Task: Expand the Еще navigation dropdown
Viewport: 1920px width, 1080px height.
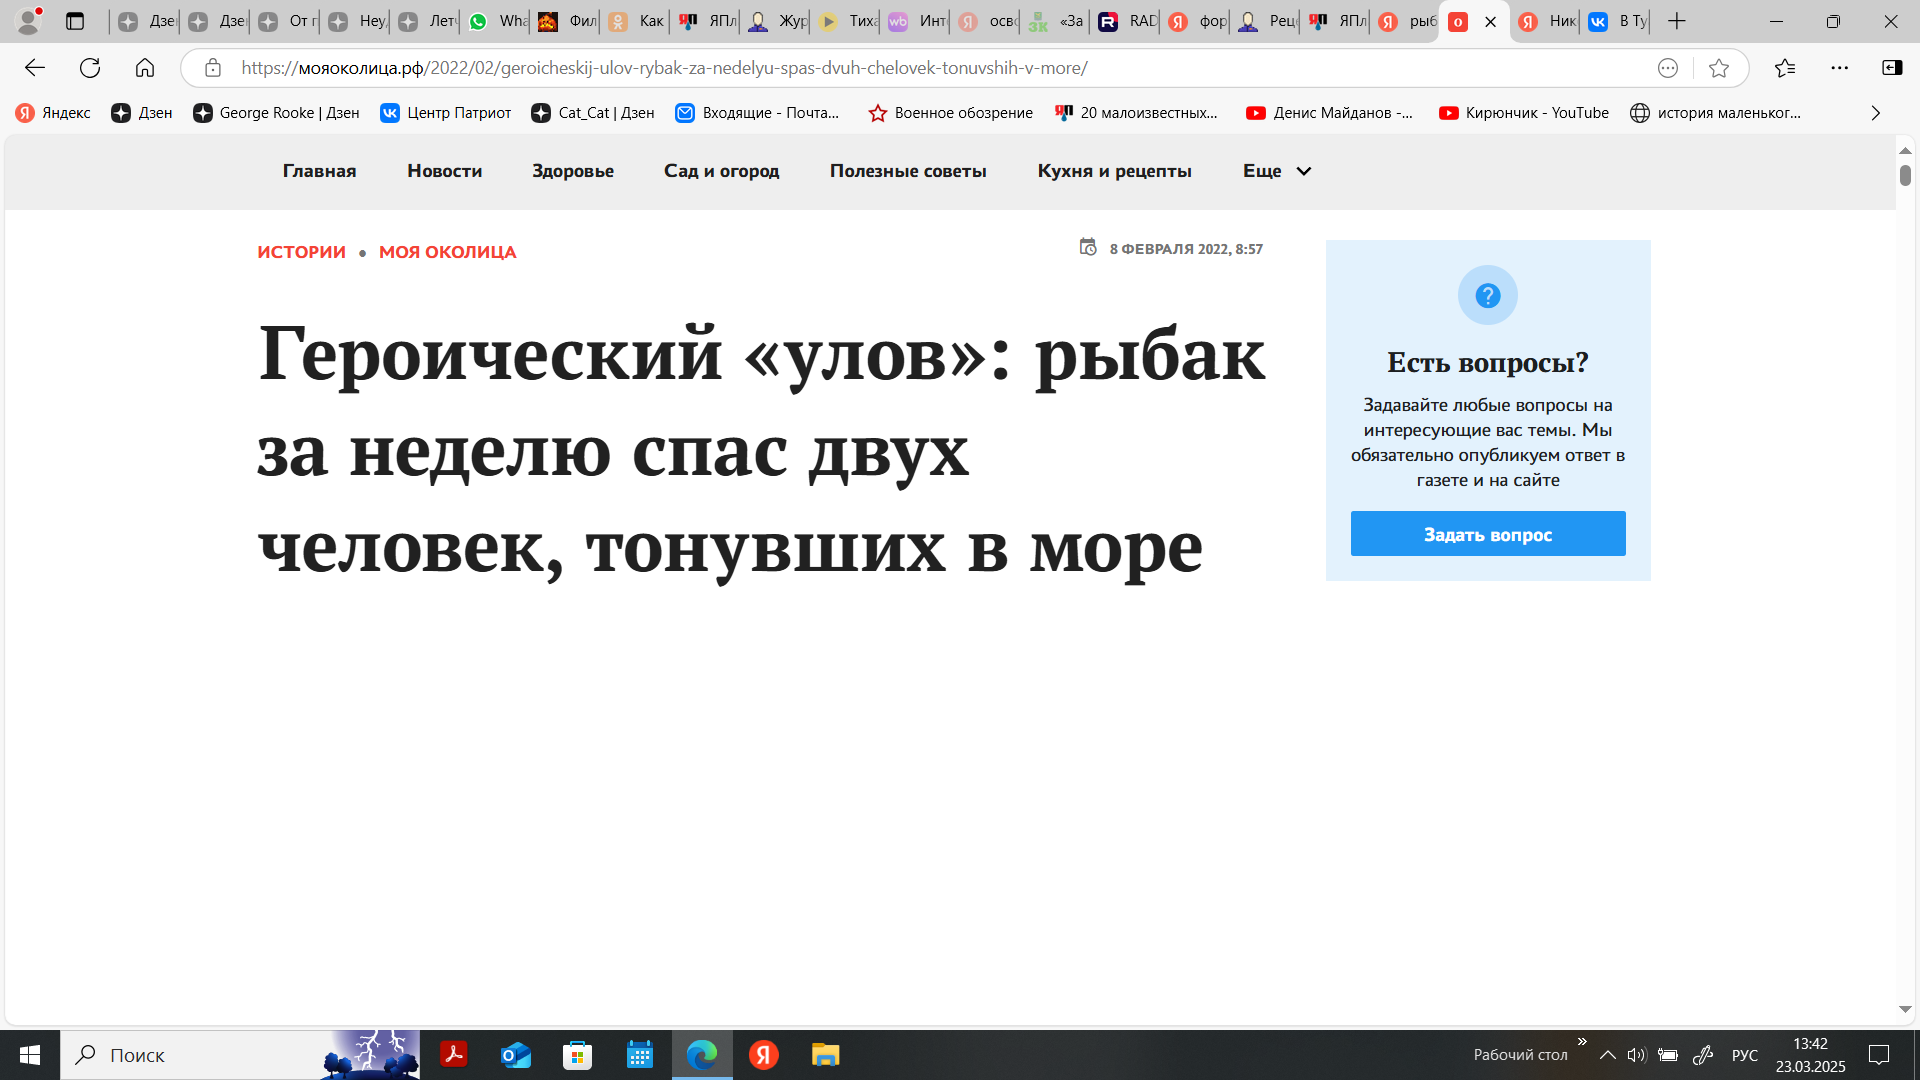Action: (1277, 171)
